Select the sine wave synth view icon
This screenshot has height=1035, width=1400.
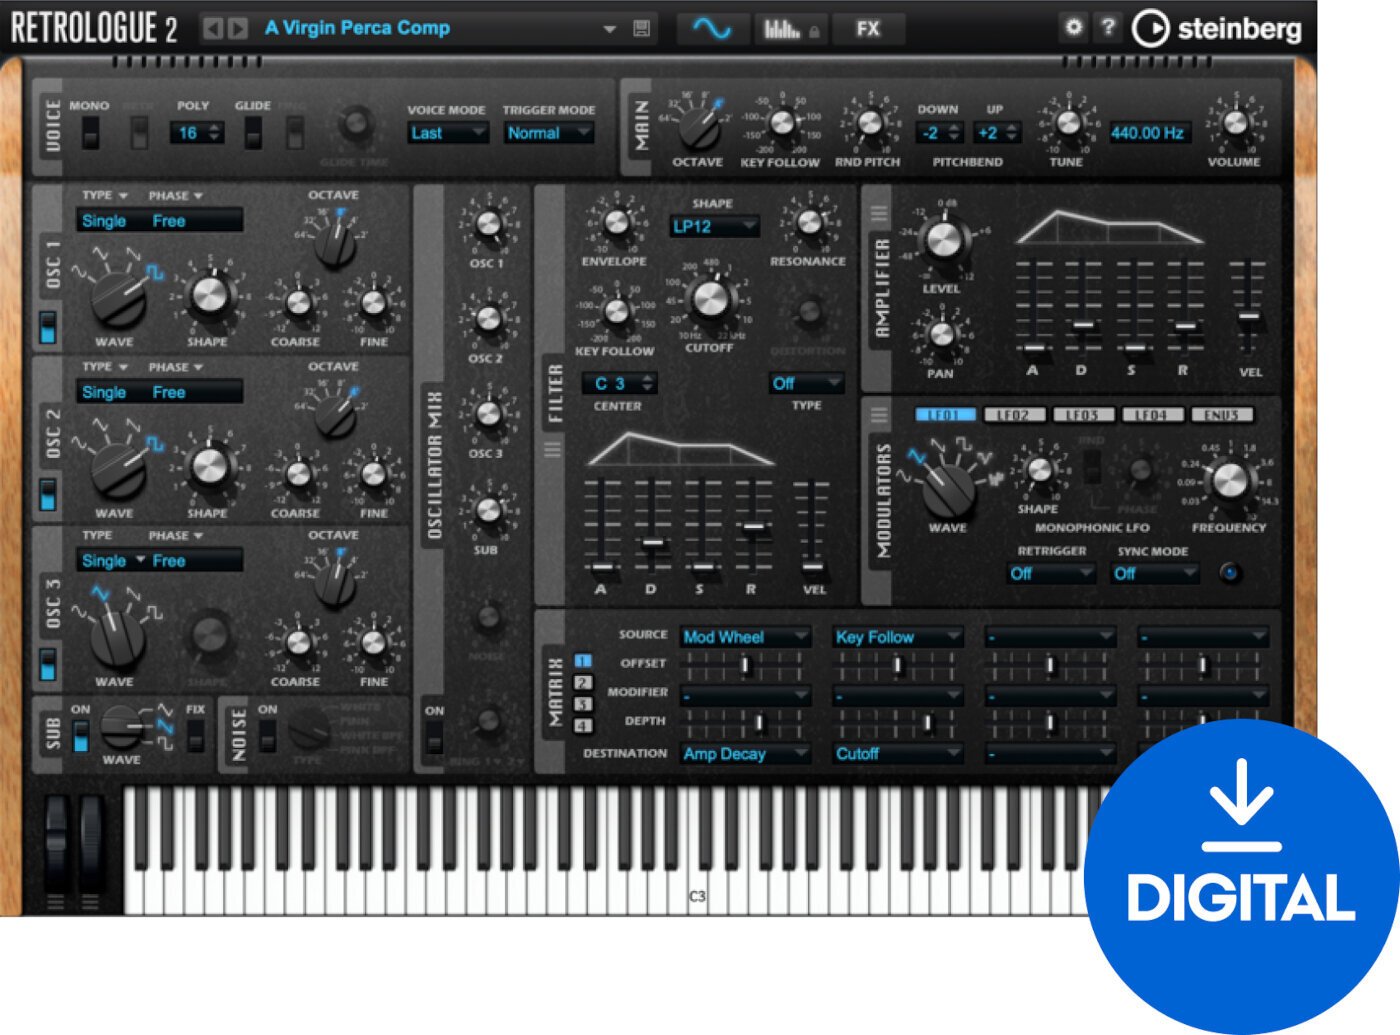(x=712, y=28)
